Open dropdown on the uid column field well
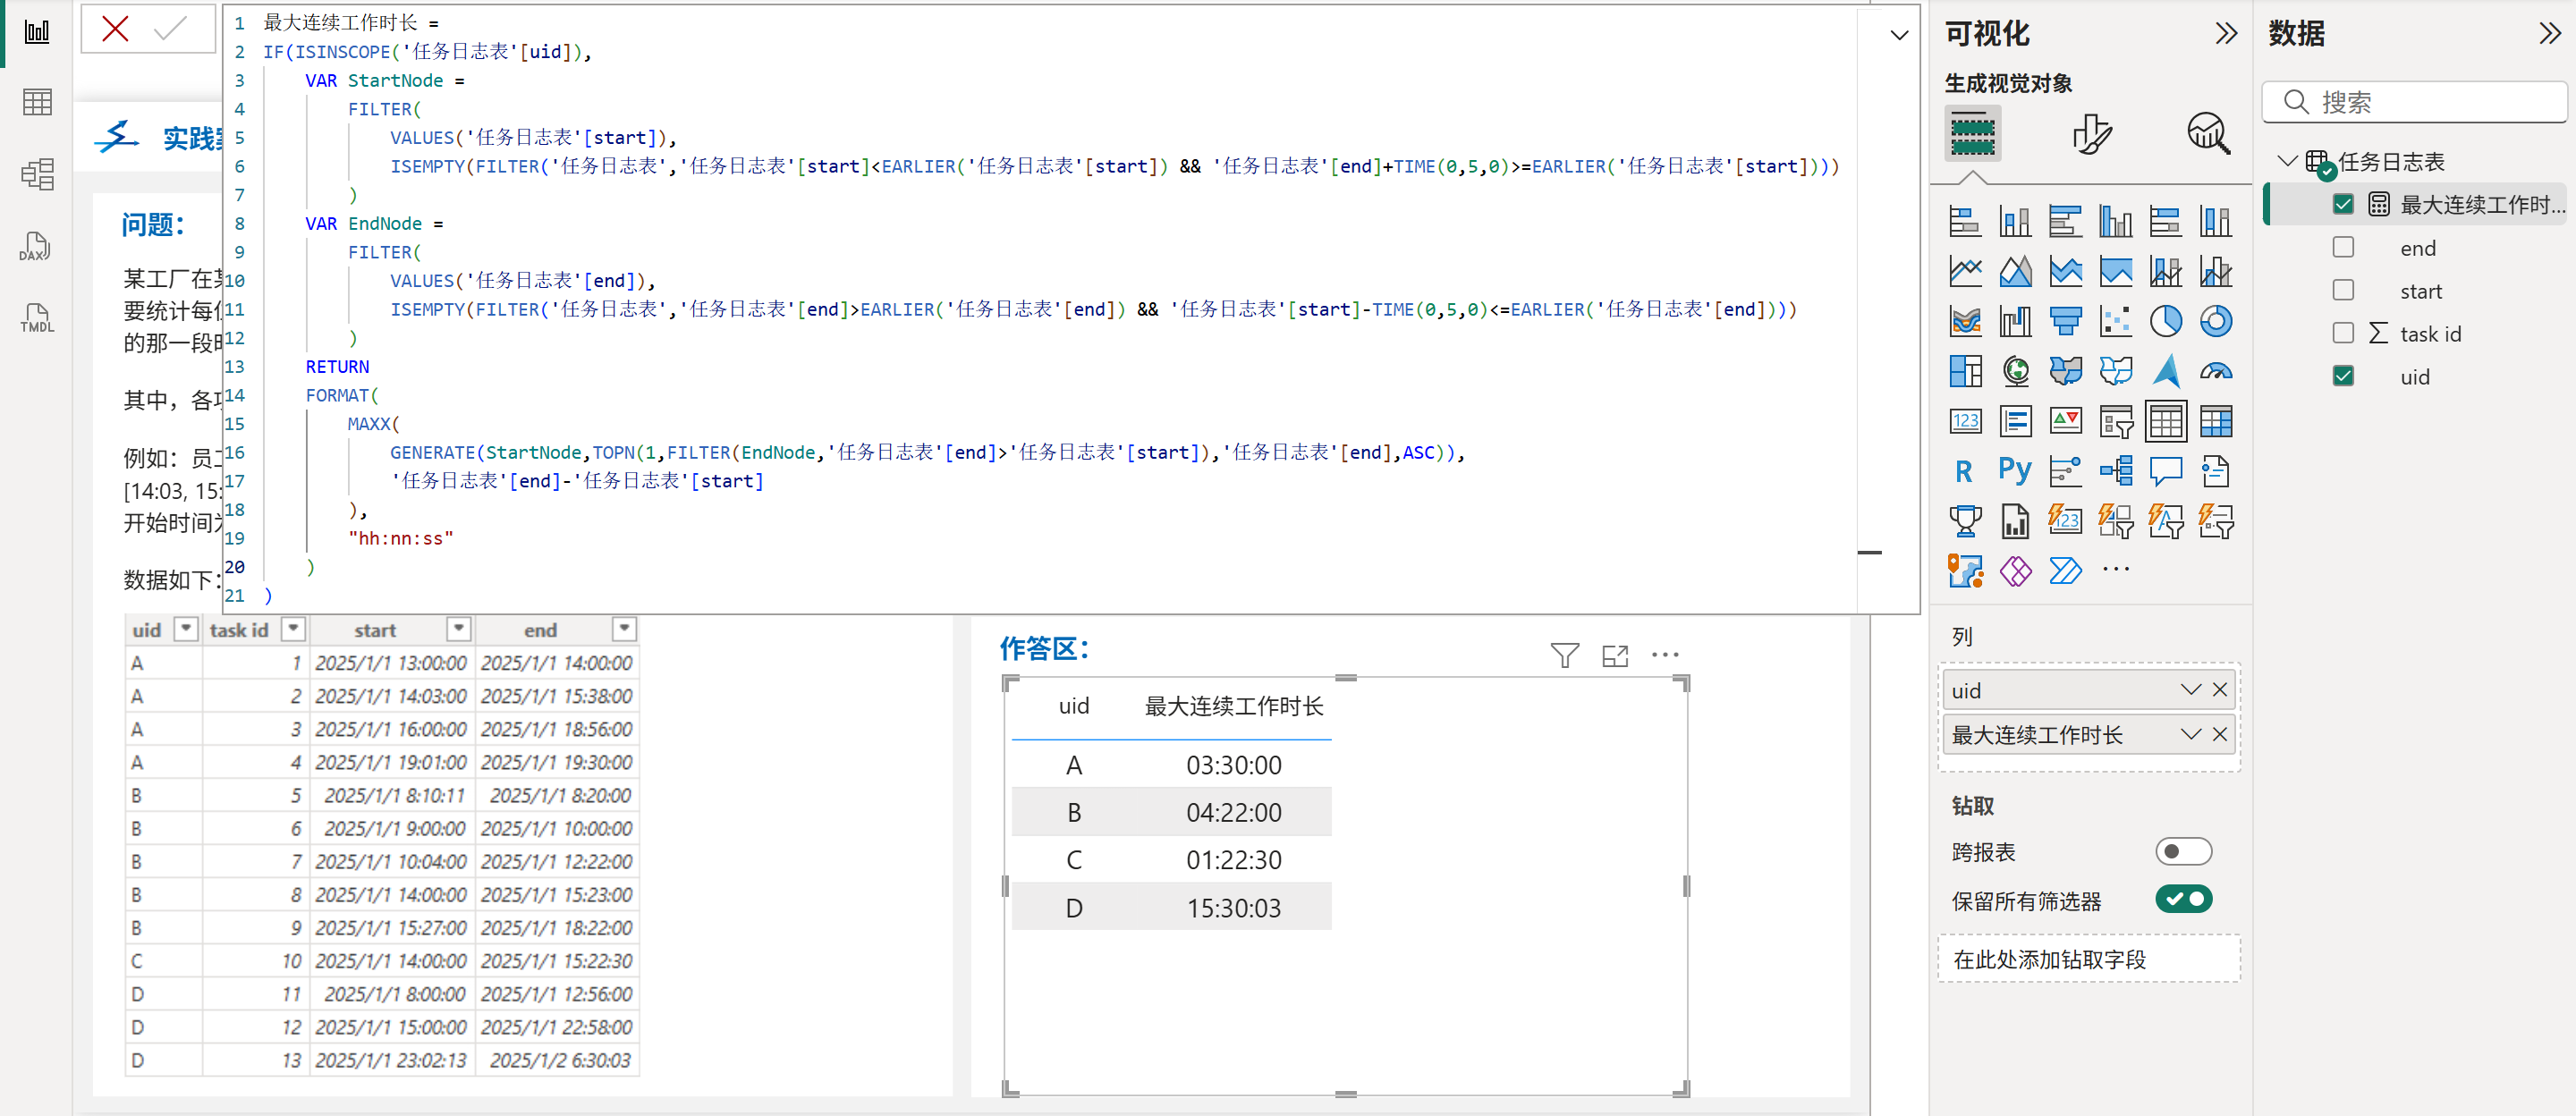Viewport: 2576px width, 1116px height. (x=2190, y=690)
